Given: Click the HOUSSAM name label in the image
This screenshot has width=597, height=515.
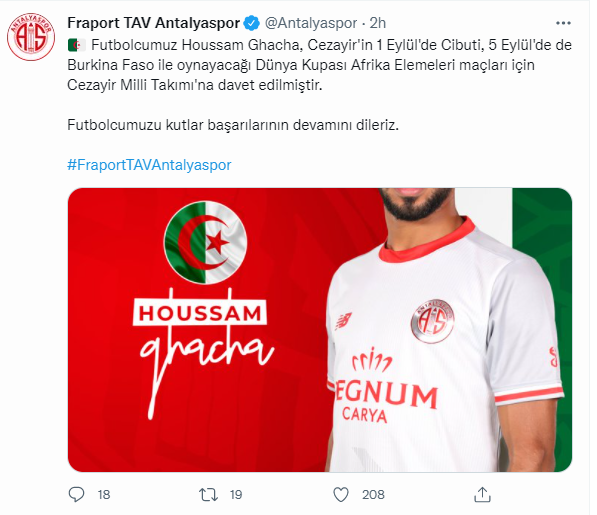Looking at the screenshot, I should (200, 313).
